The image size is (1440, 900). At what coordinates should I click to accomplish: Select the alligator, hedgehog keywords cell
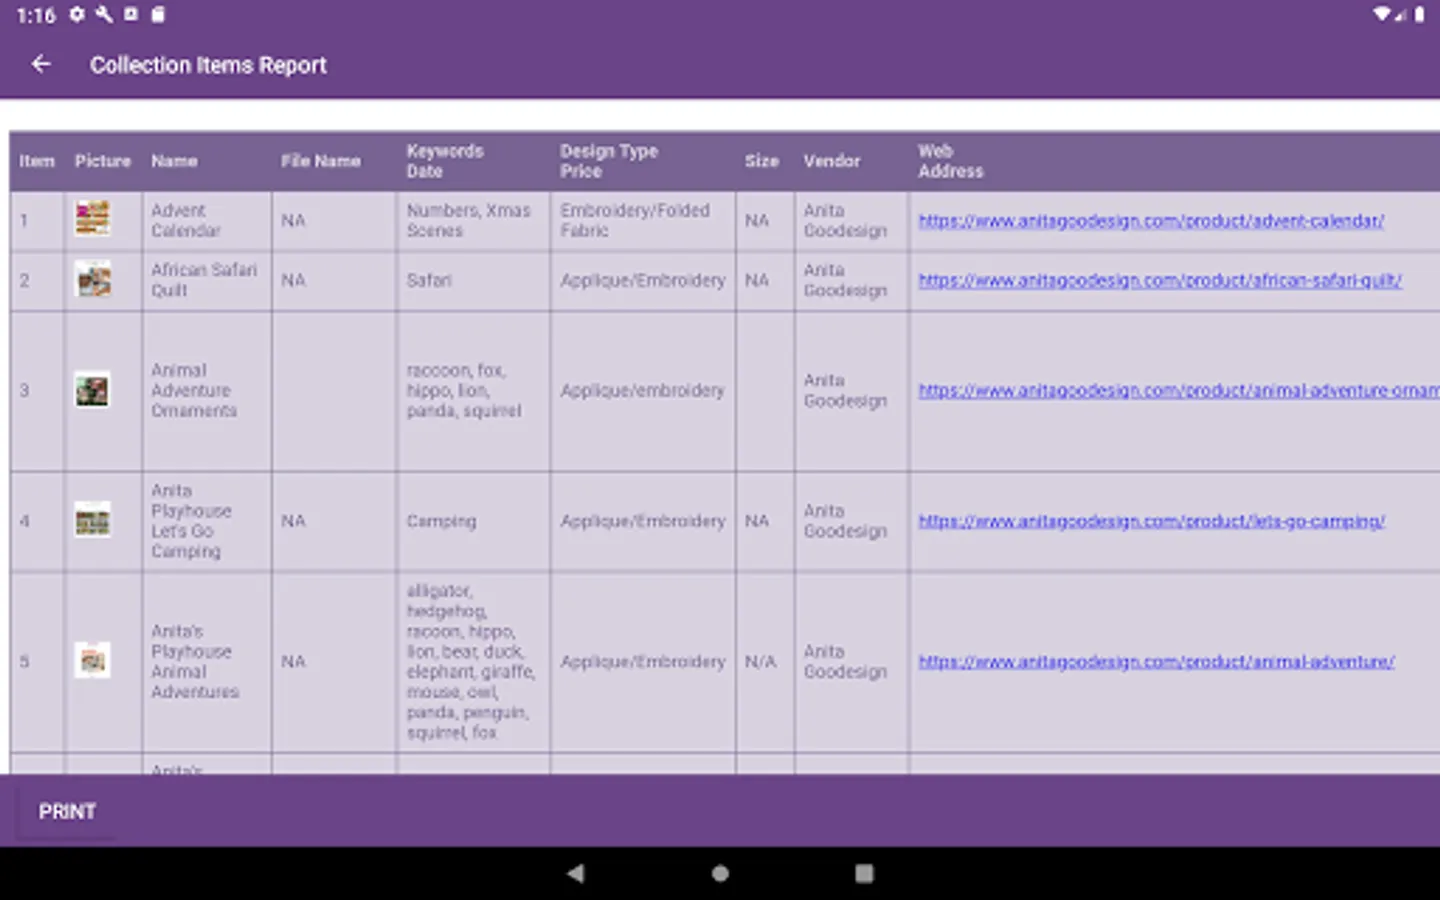tap(473, 662)
